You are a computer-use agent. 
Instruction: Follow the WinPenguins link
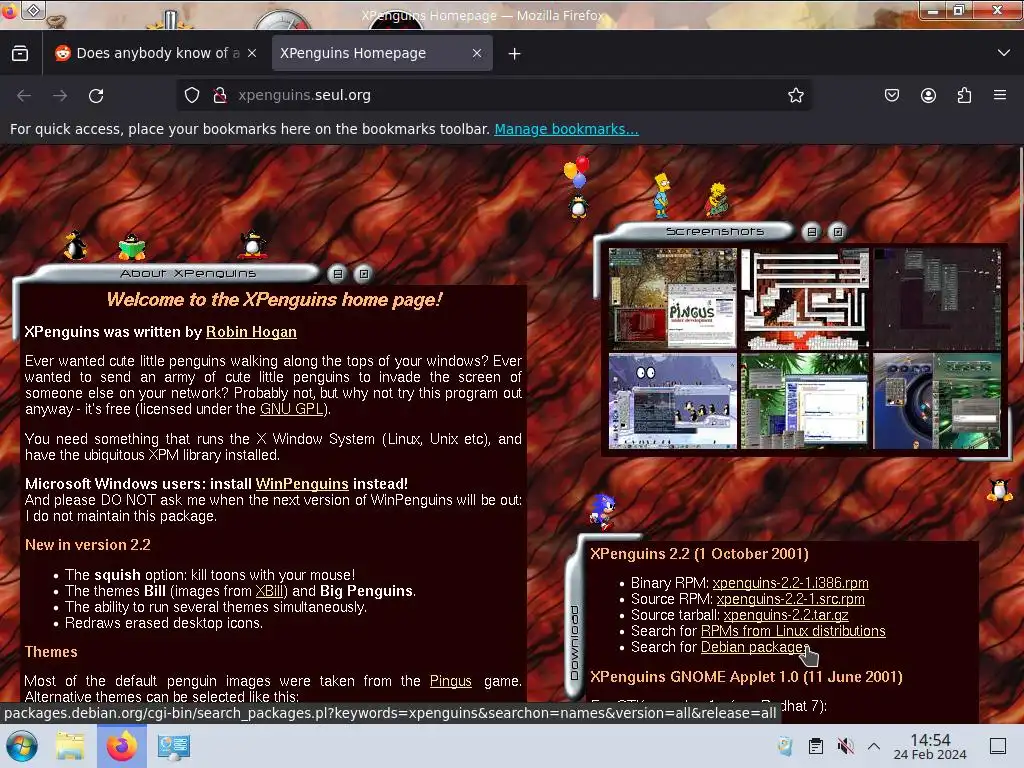click(302, 484)
